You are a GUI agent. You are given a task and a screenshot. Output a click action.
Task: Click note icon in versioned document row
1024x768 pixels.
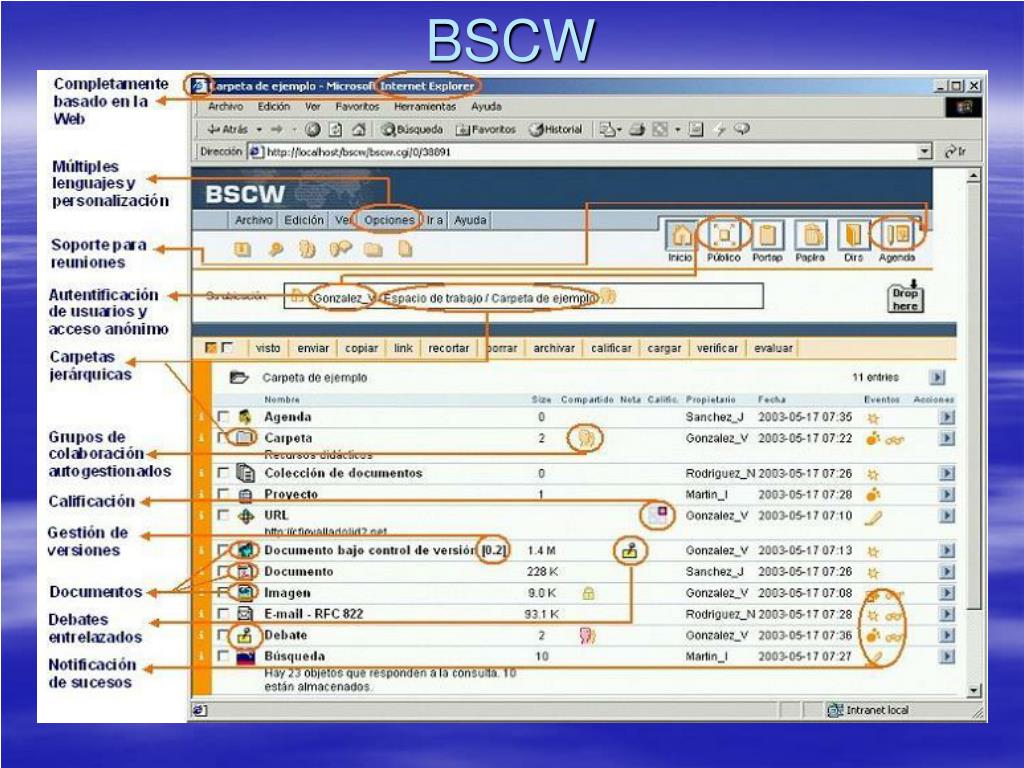[x=630, y=551]
